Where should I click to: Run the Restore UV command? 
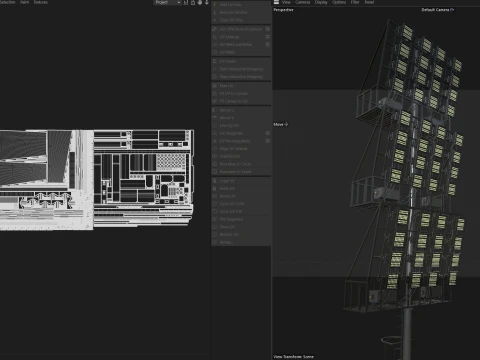click(x=241, y=234)
